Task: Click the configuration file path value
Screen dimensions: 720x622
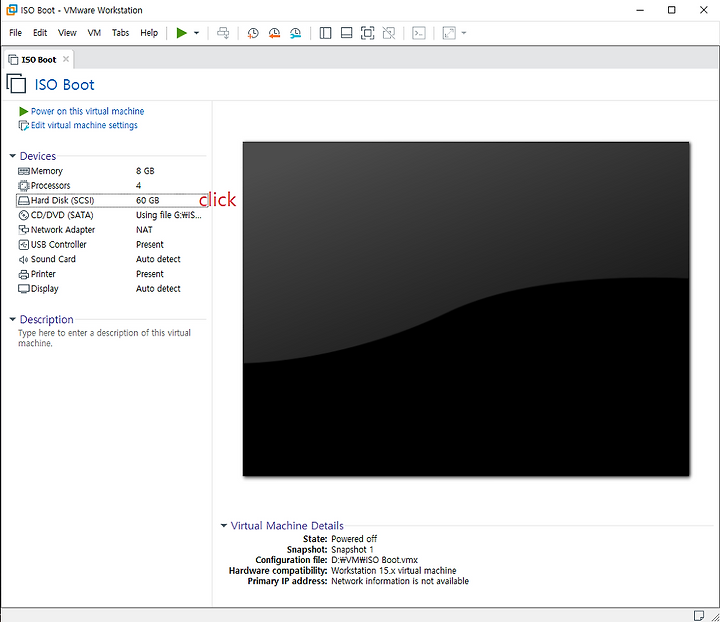Action: pos(374,560)
